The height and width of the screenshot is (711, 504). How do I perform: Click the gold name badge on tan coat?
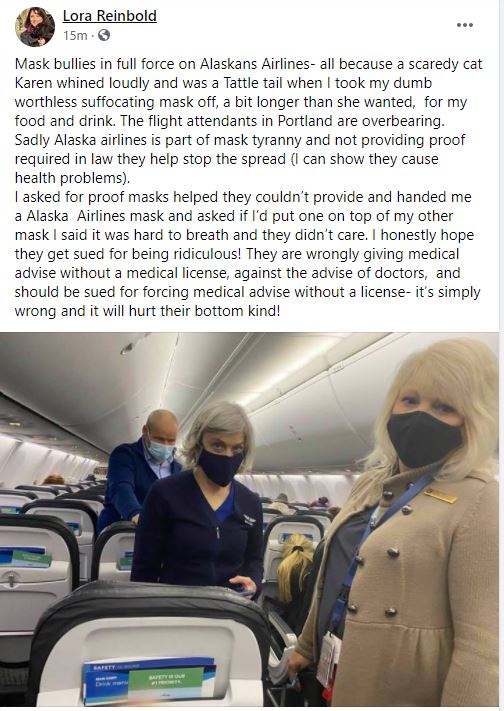pos(440,496)
